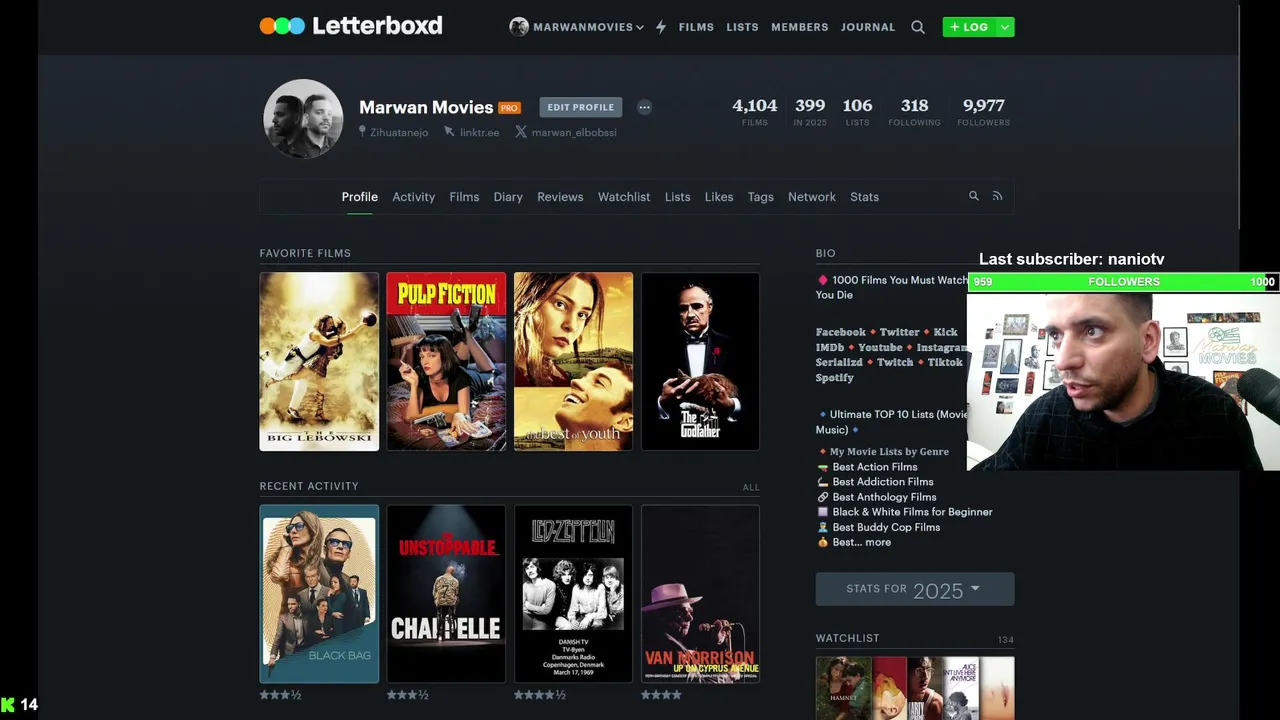The width and height of the screenshot is (1280, 720).
Task: Open the Tags tab
Action: [x=761, y=197]
